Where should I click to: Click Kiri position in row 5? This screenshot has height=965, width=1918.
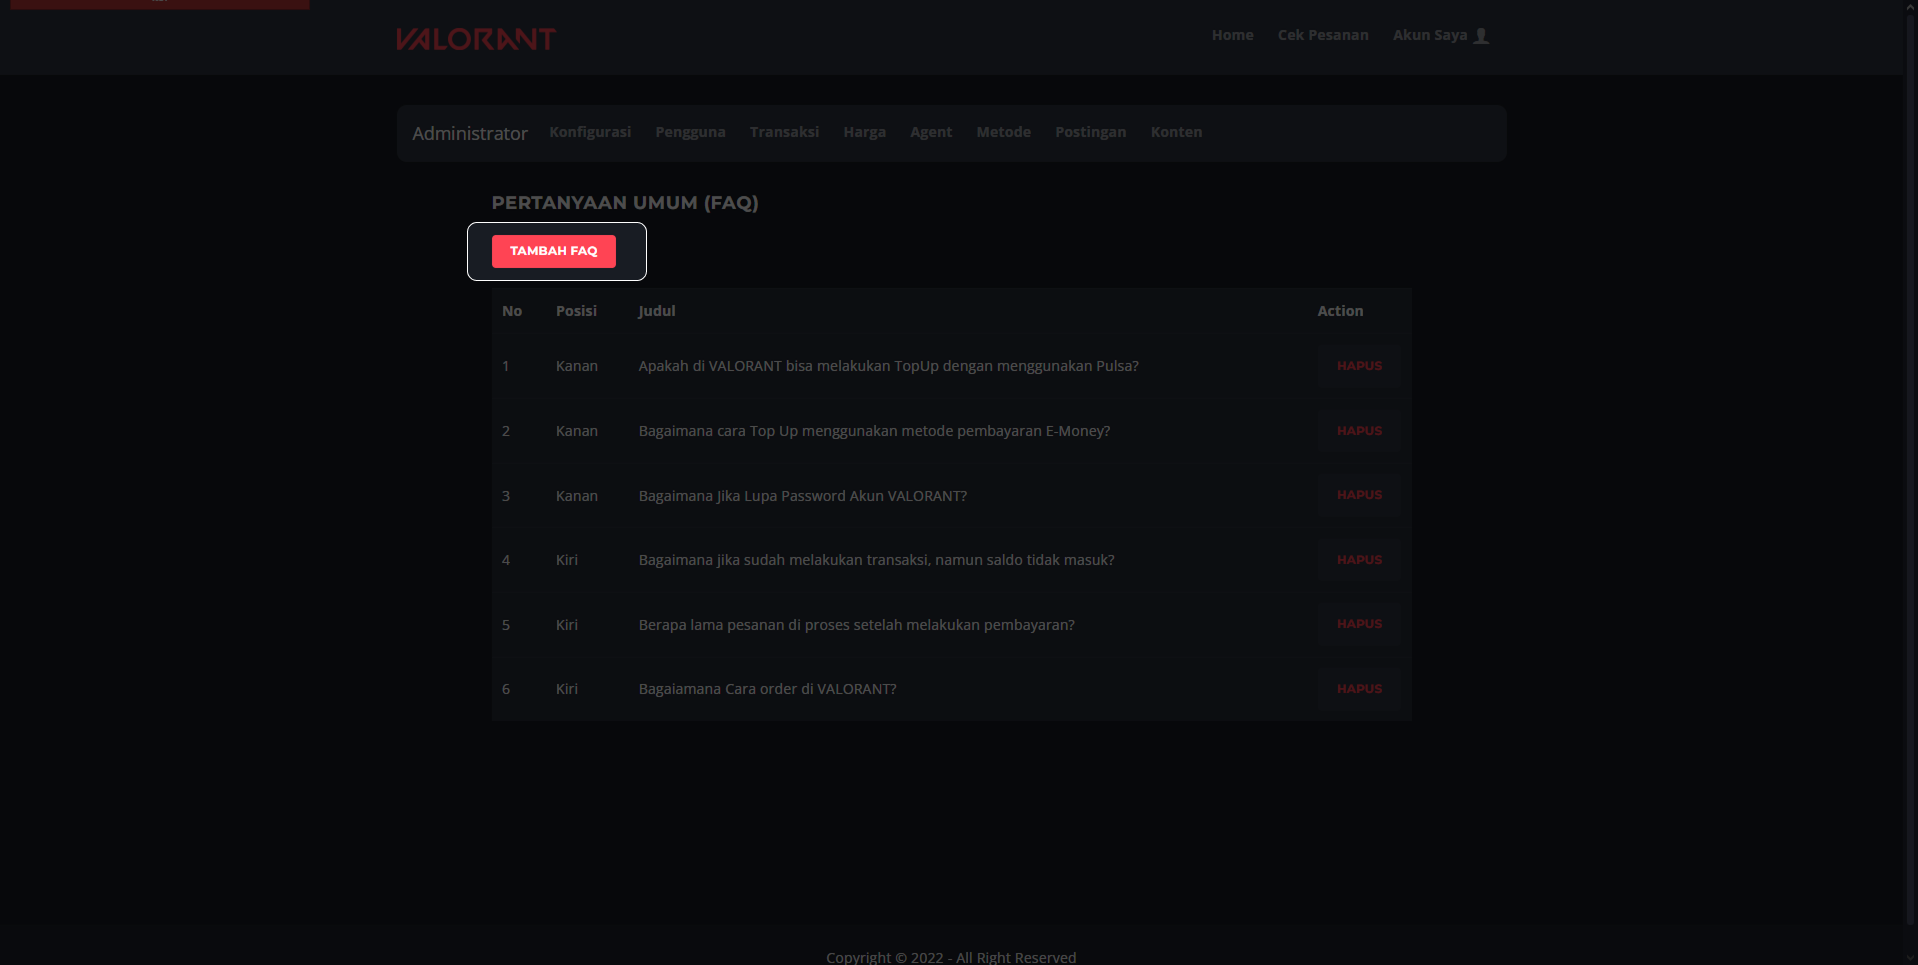click(567, 625)
